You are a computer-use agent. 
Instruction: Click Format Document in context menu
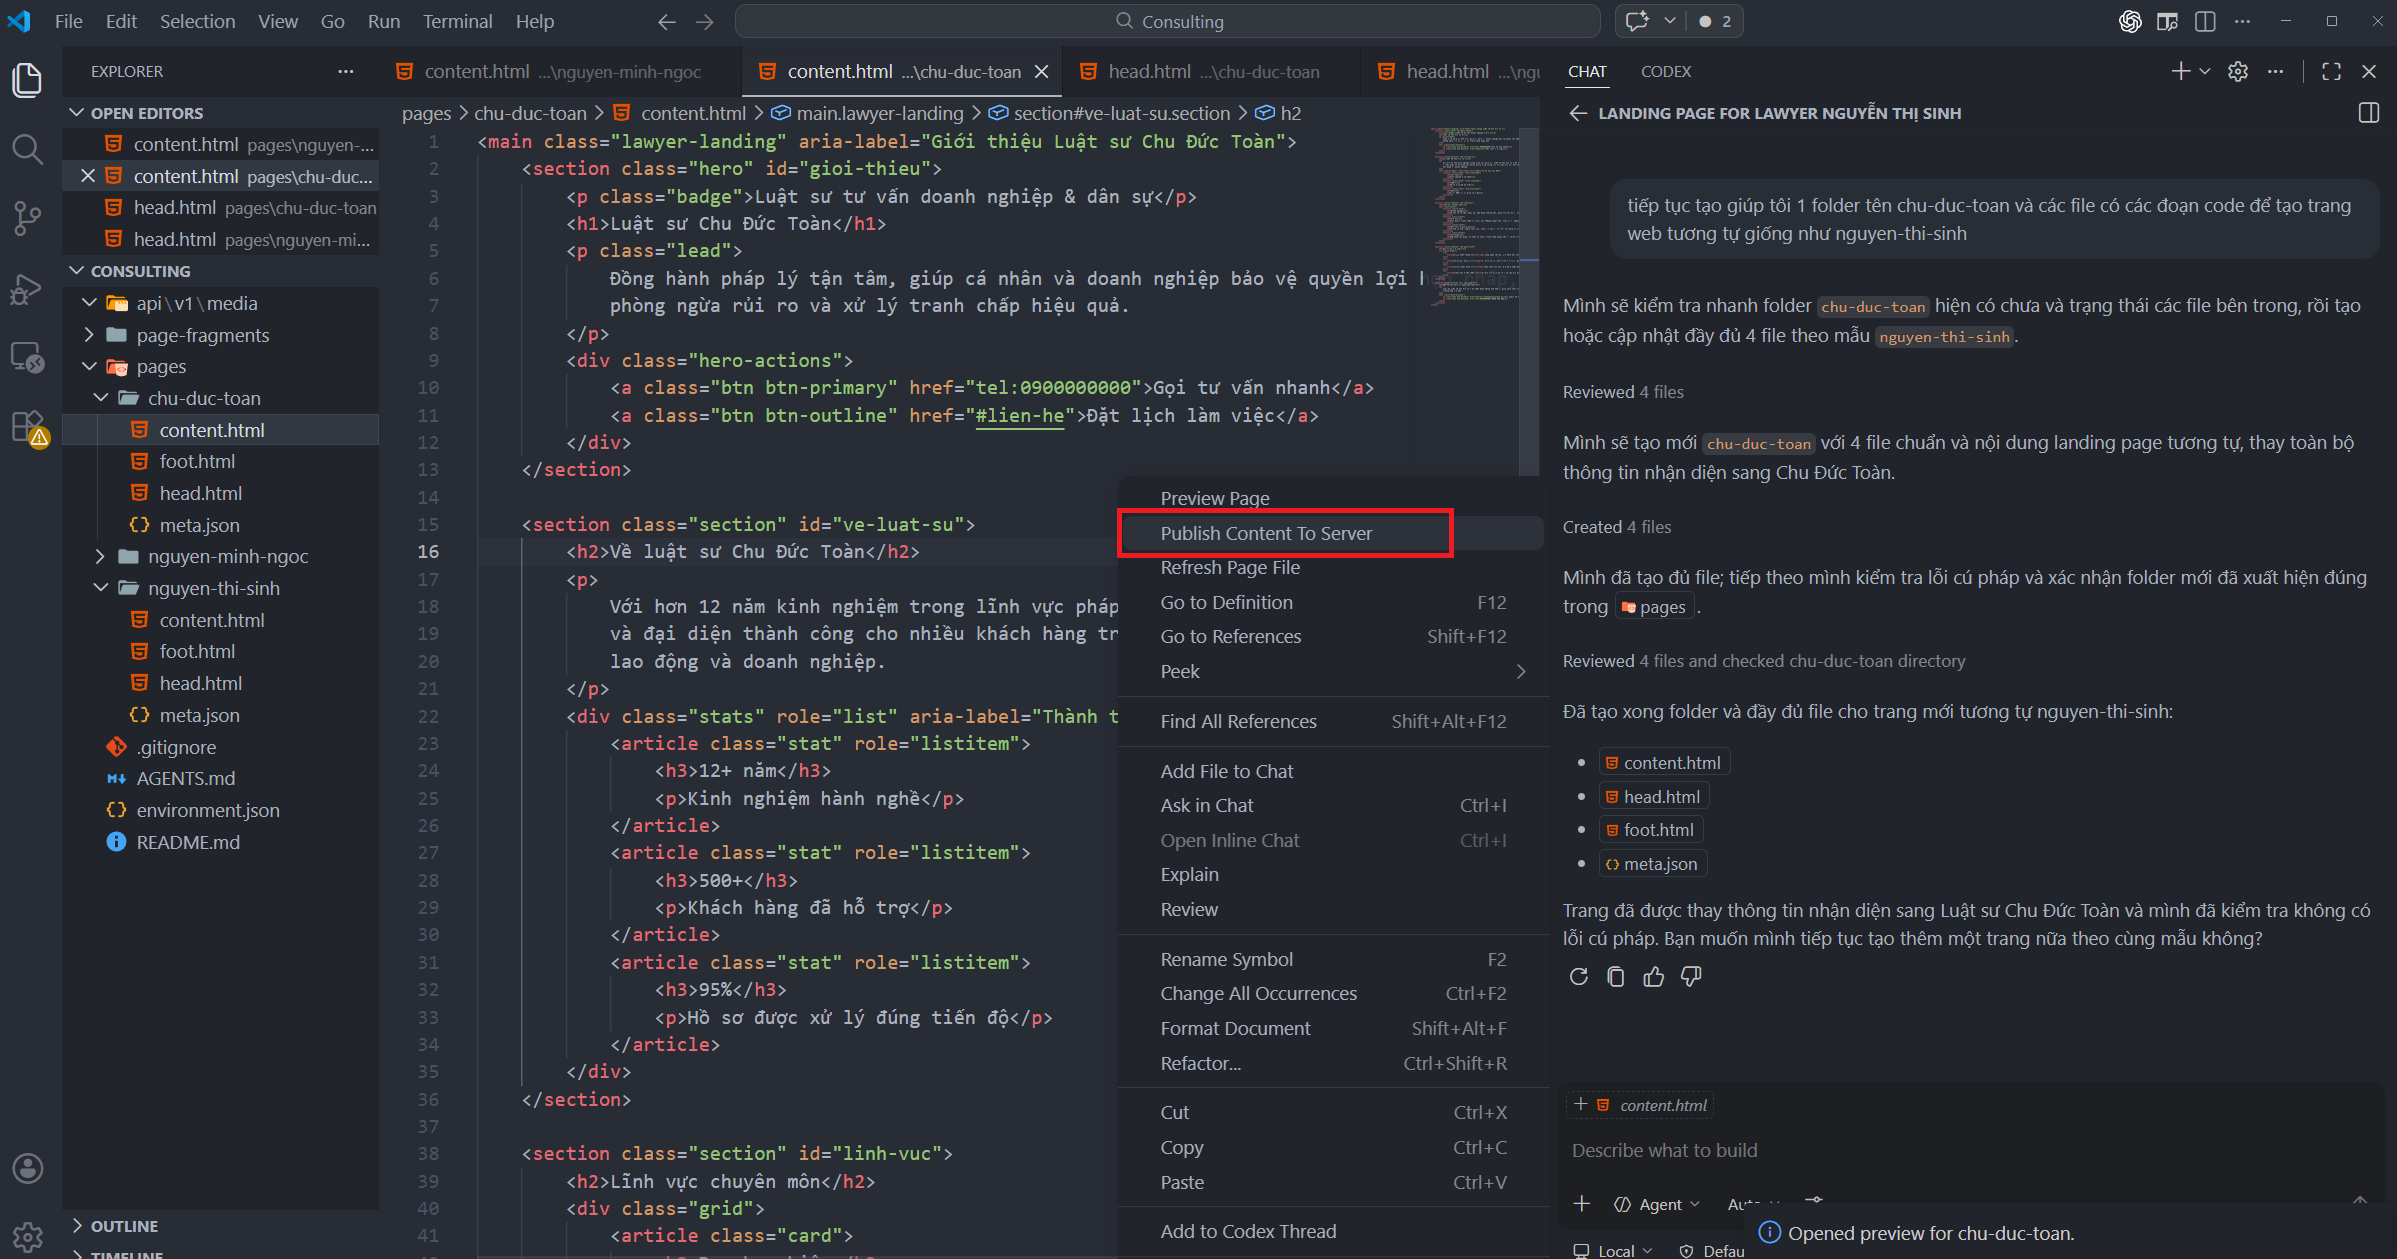pos(1235,1028)
